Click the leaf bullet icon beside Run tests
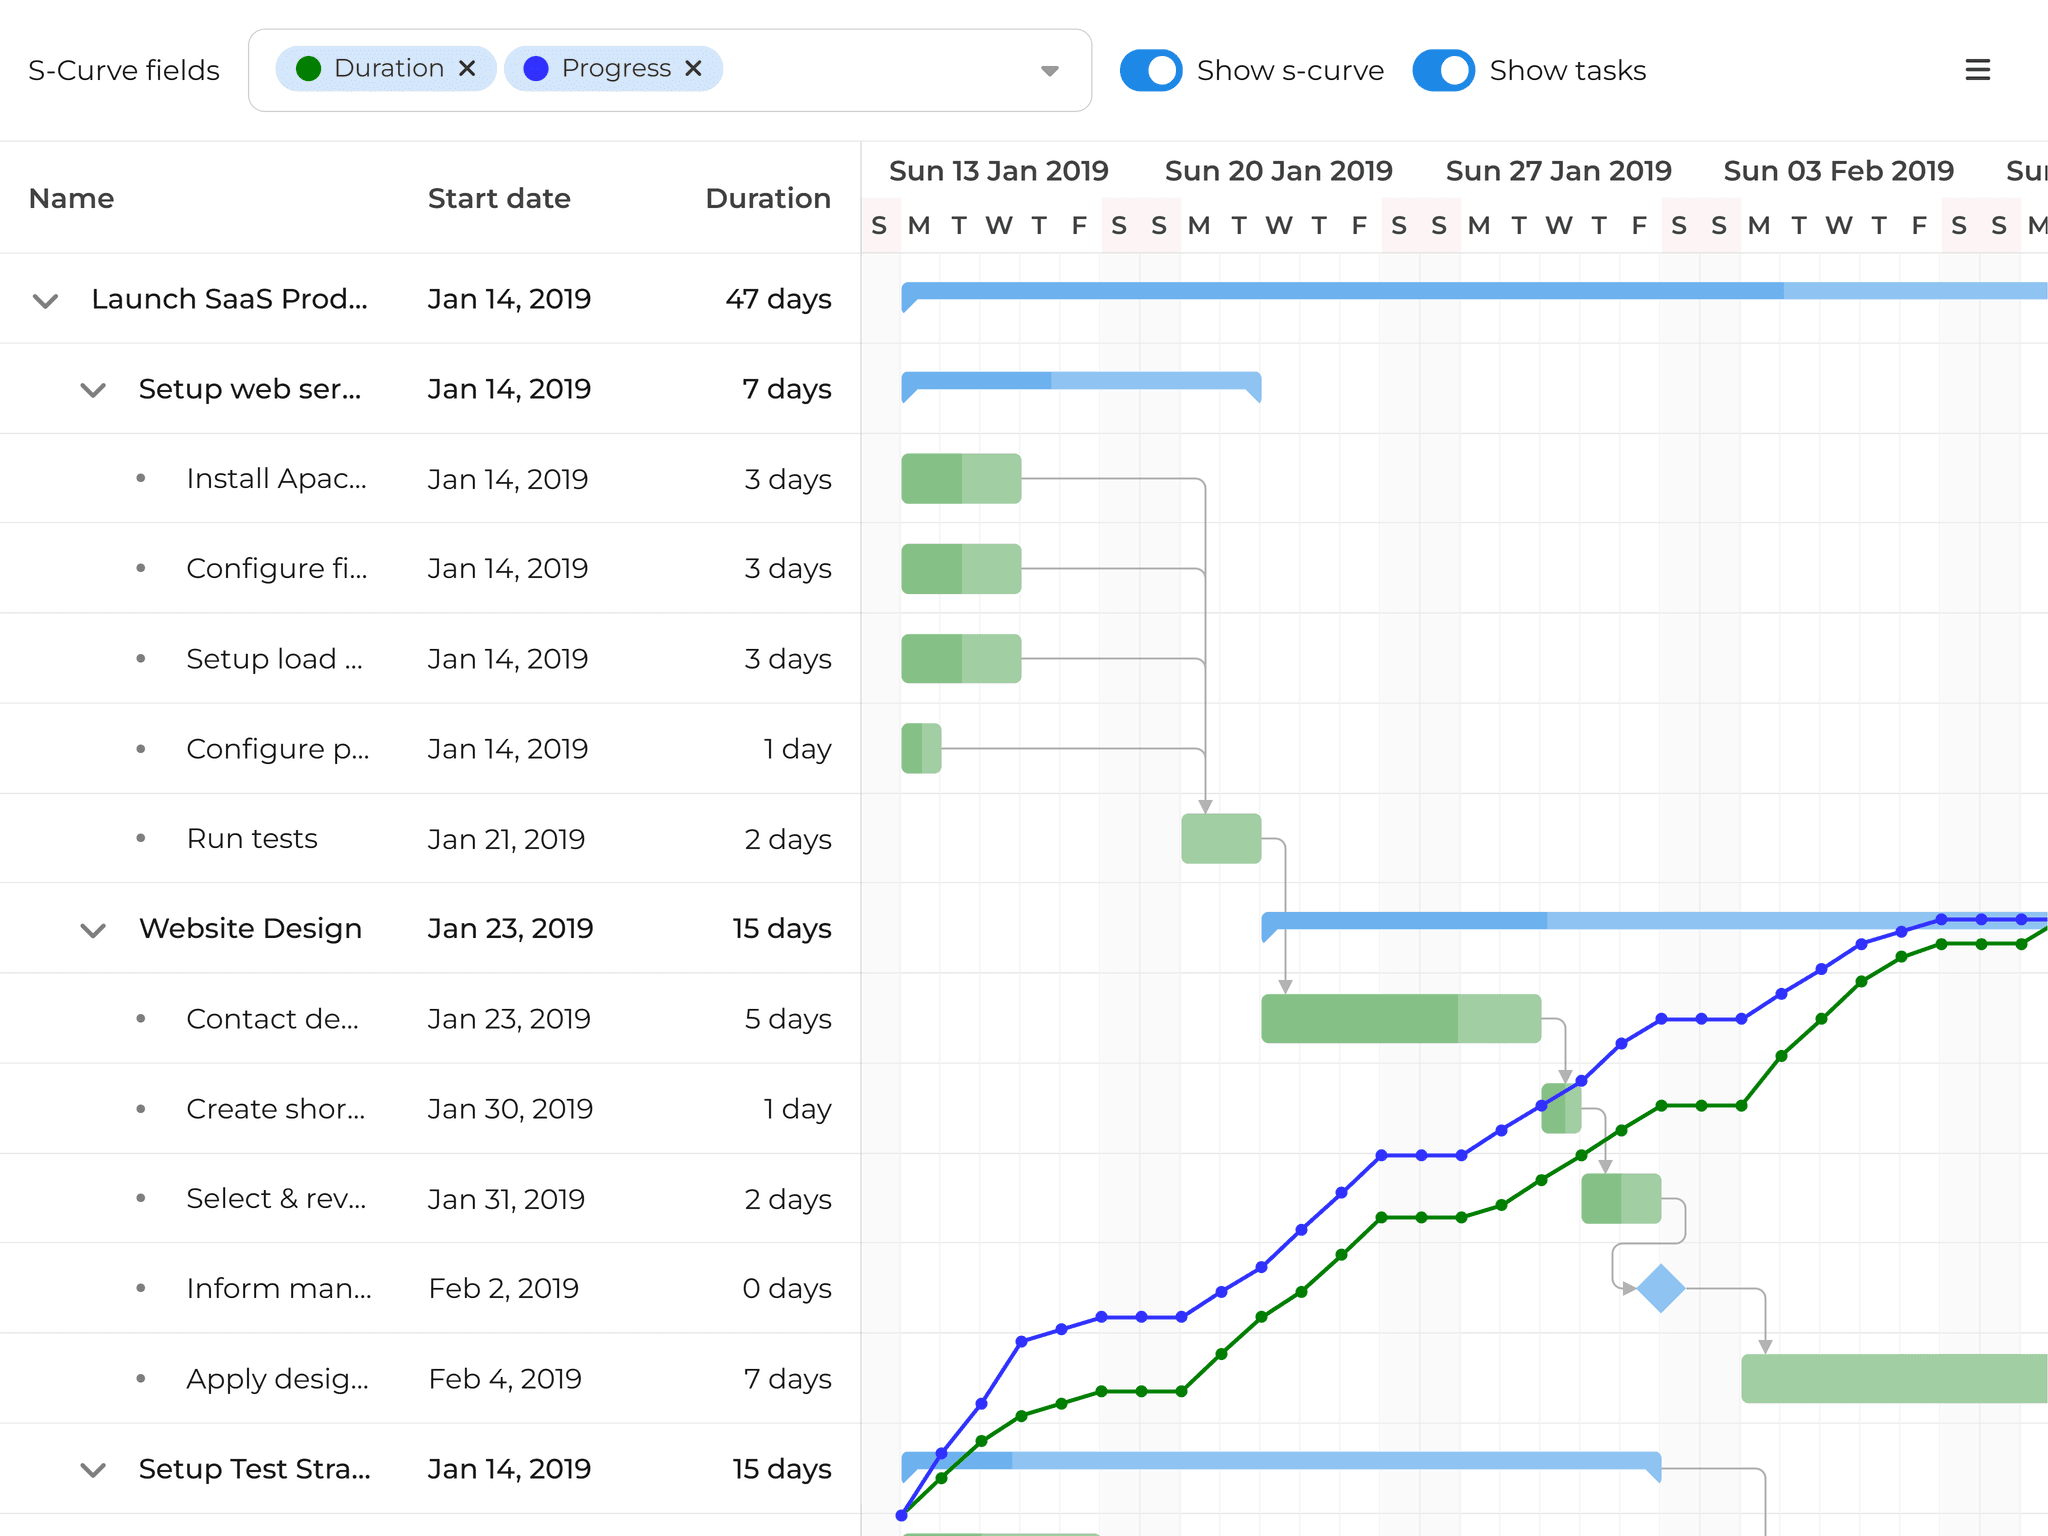The height and width of the screenshot is (1536, 2048). [141, 838]
